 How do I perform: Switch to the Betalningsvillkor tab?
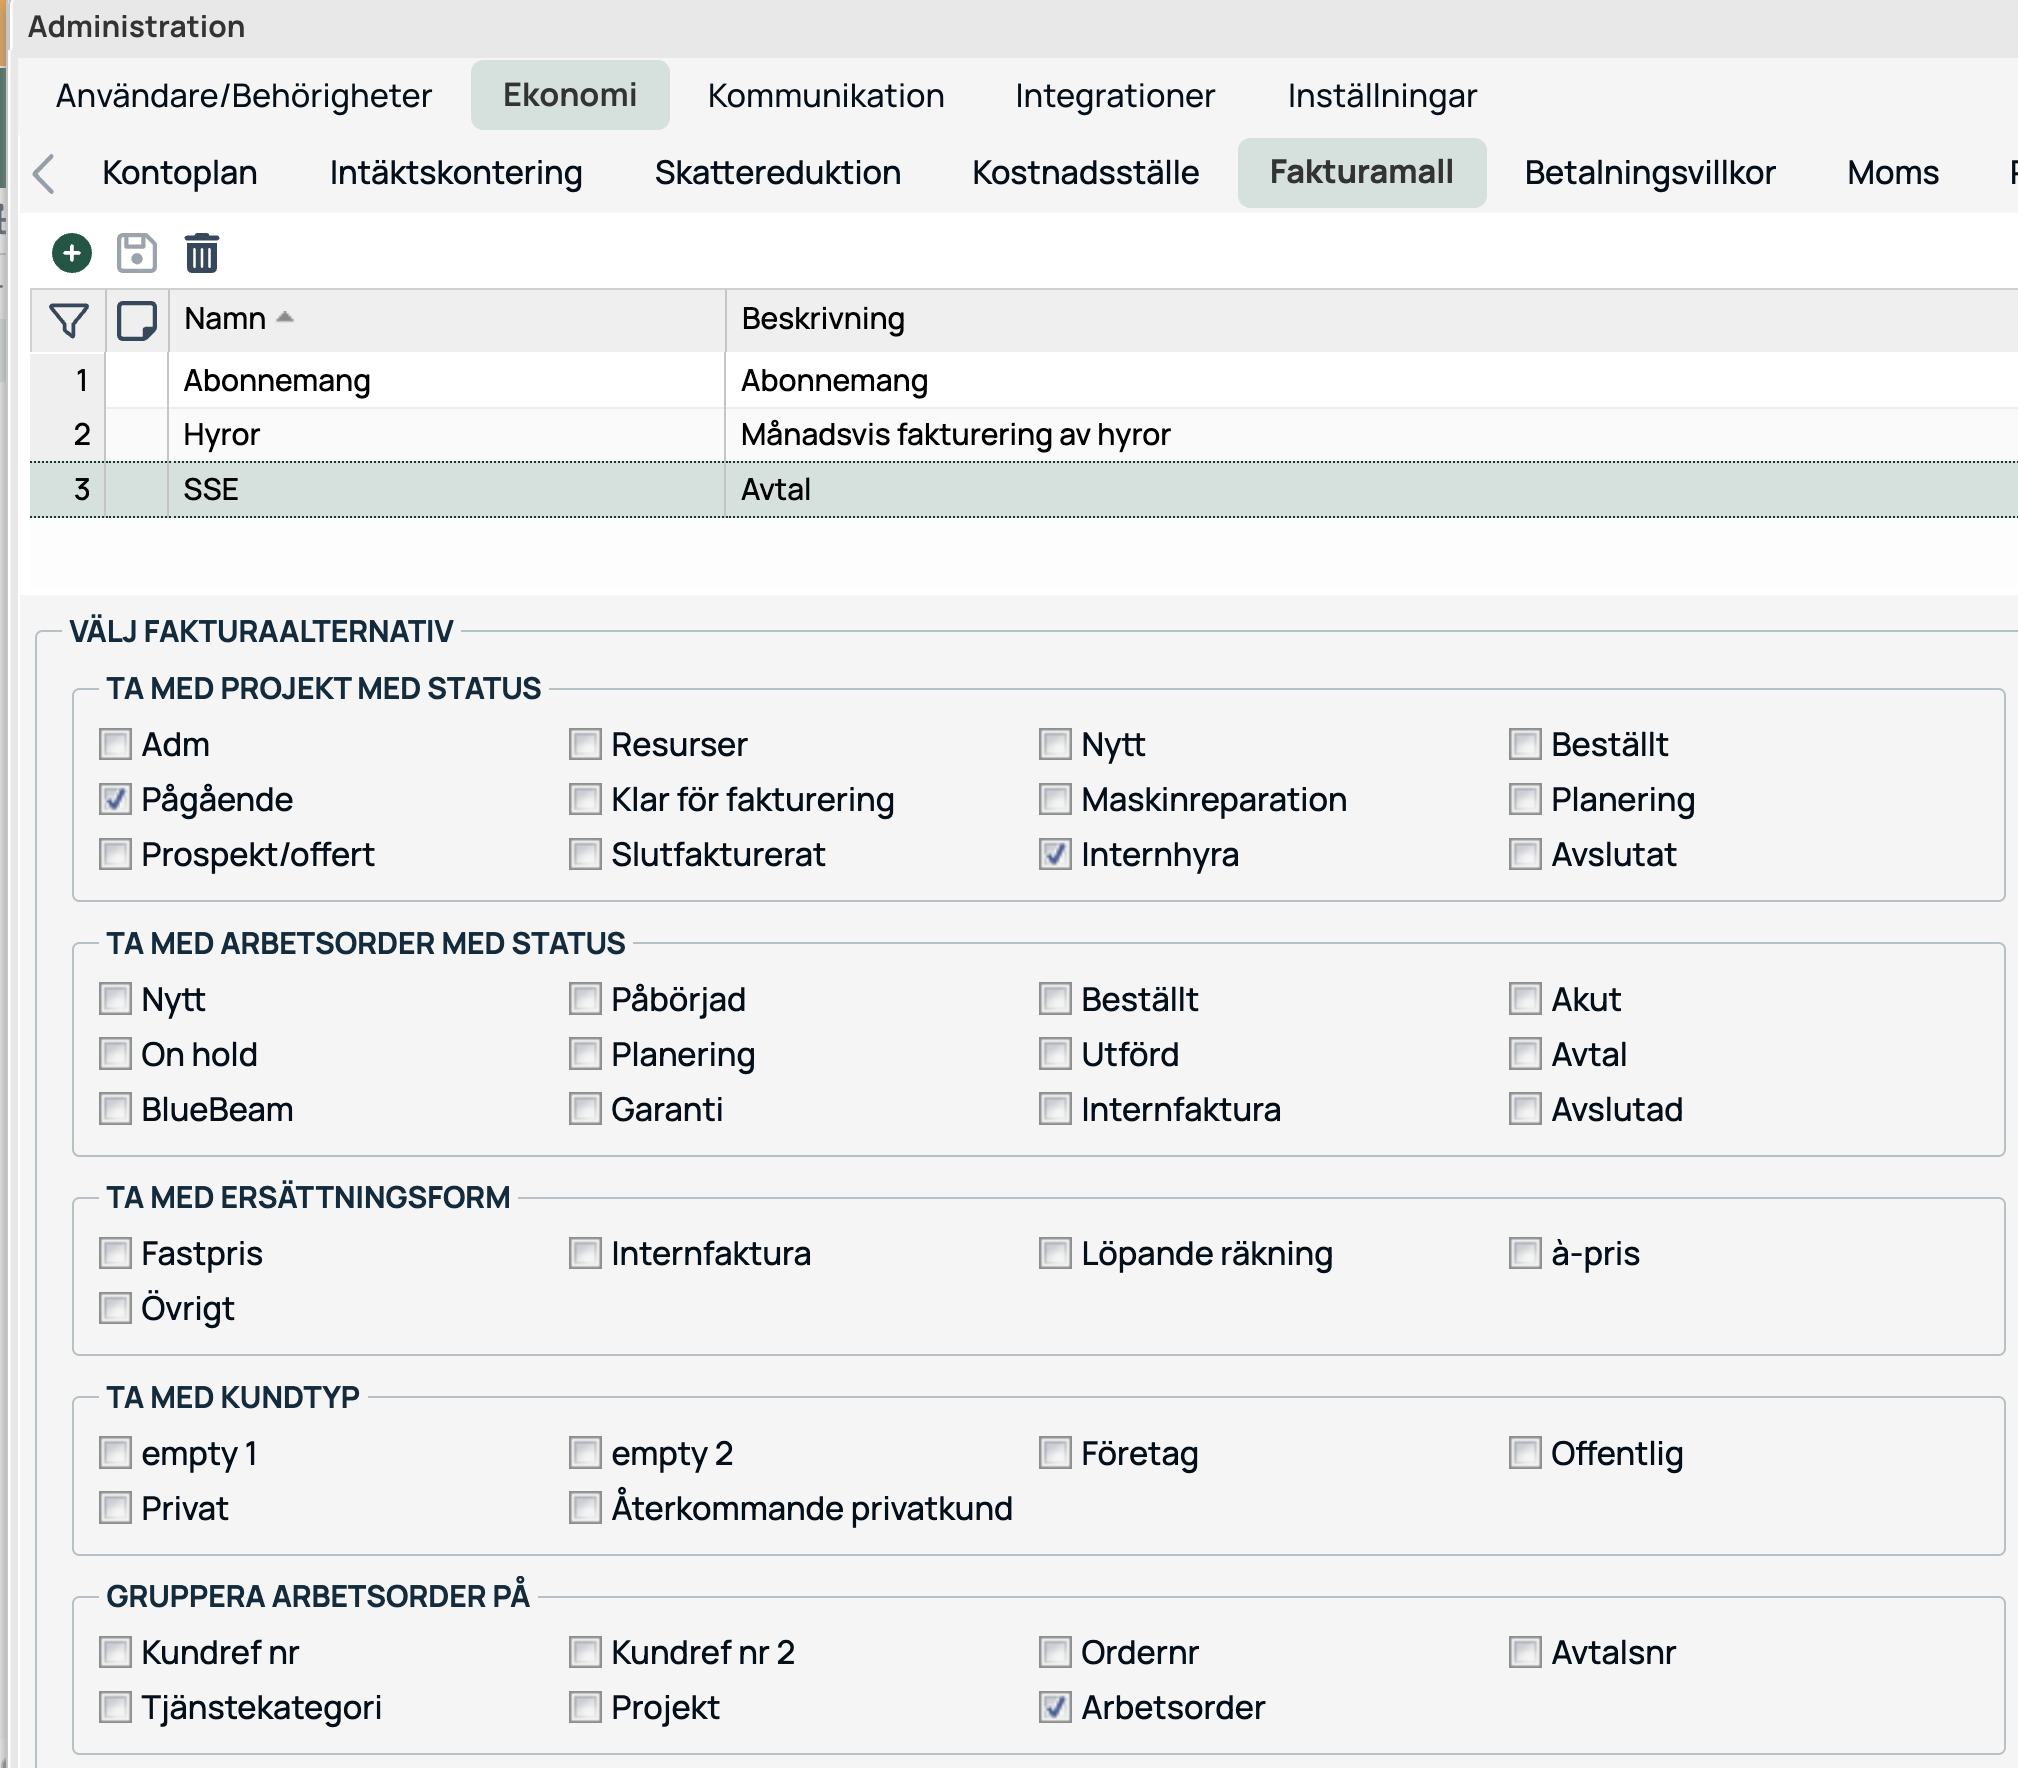(1649, 173)
